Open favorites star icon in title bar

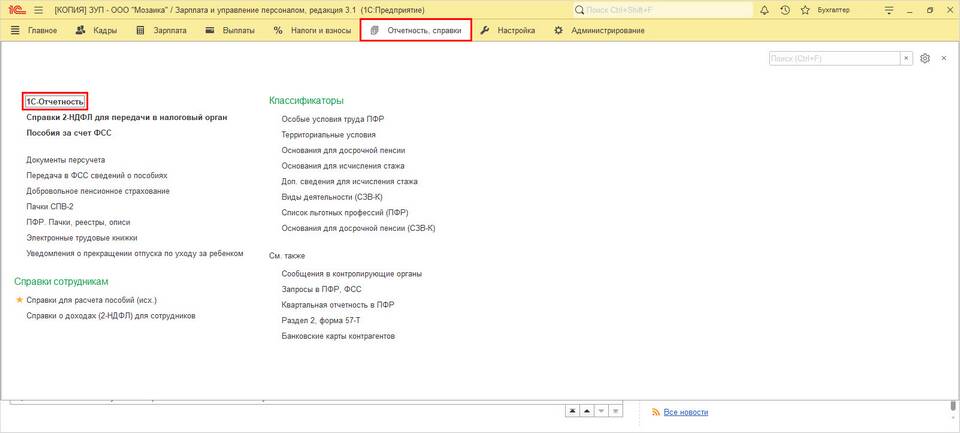(x=805, y=10)
